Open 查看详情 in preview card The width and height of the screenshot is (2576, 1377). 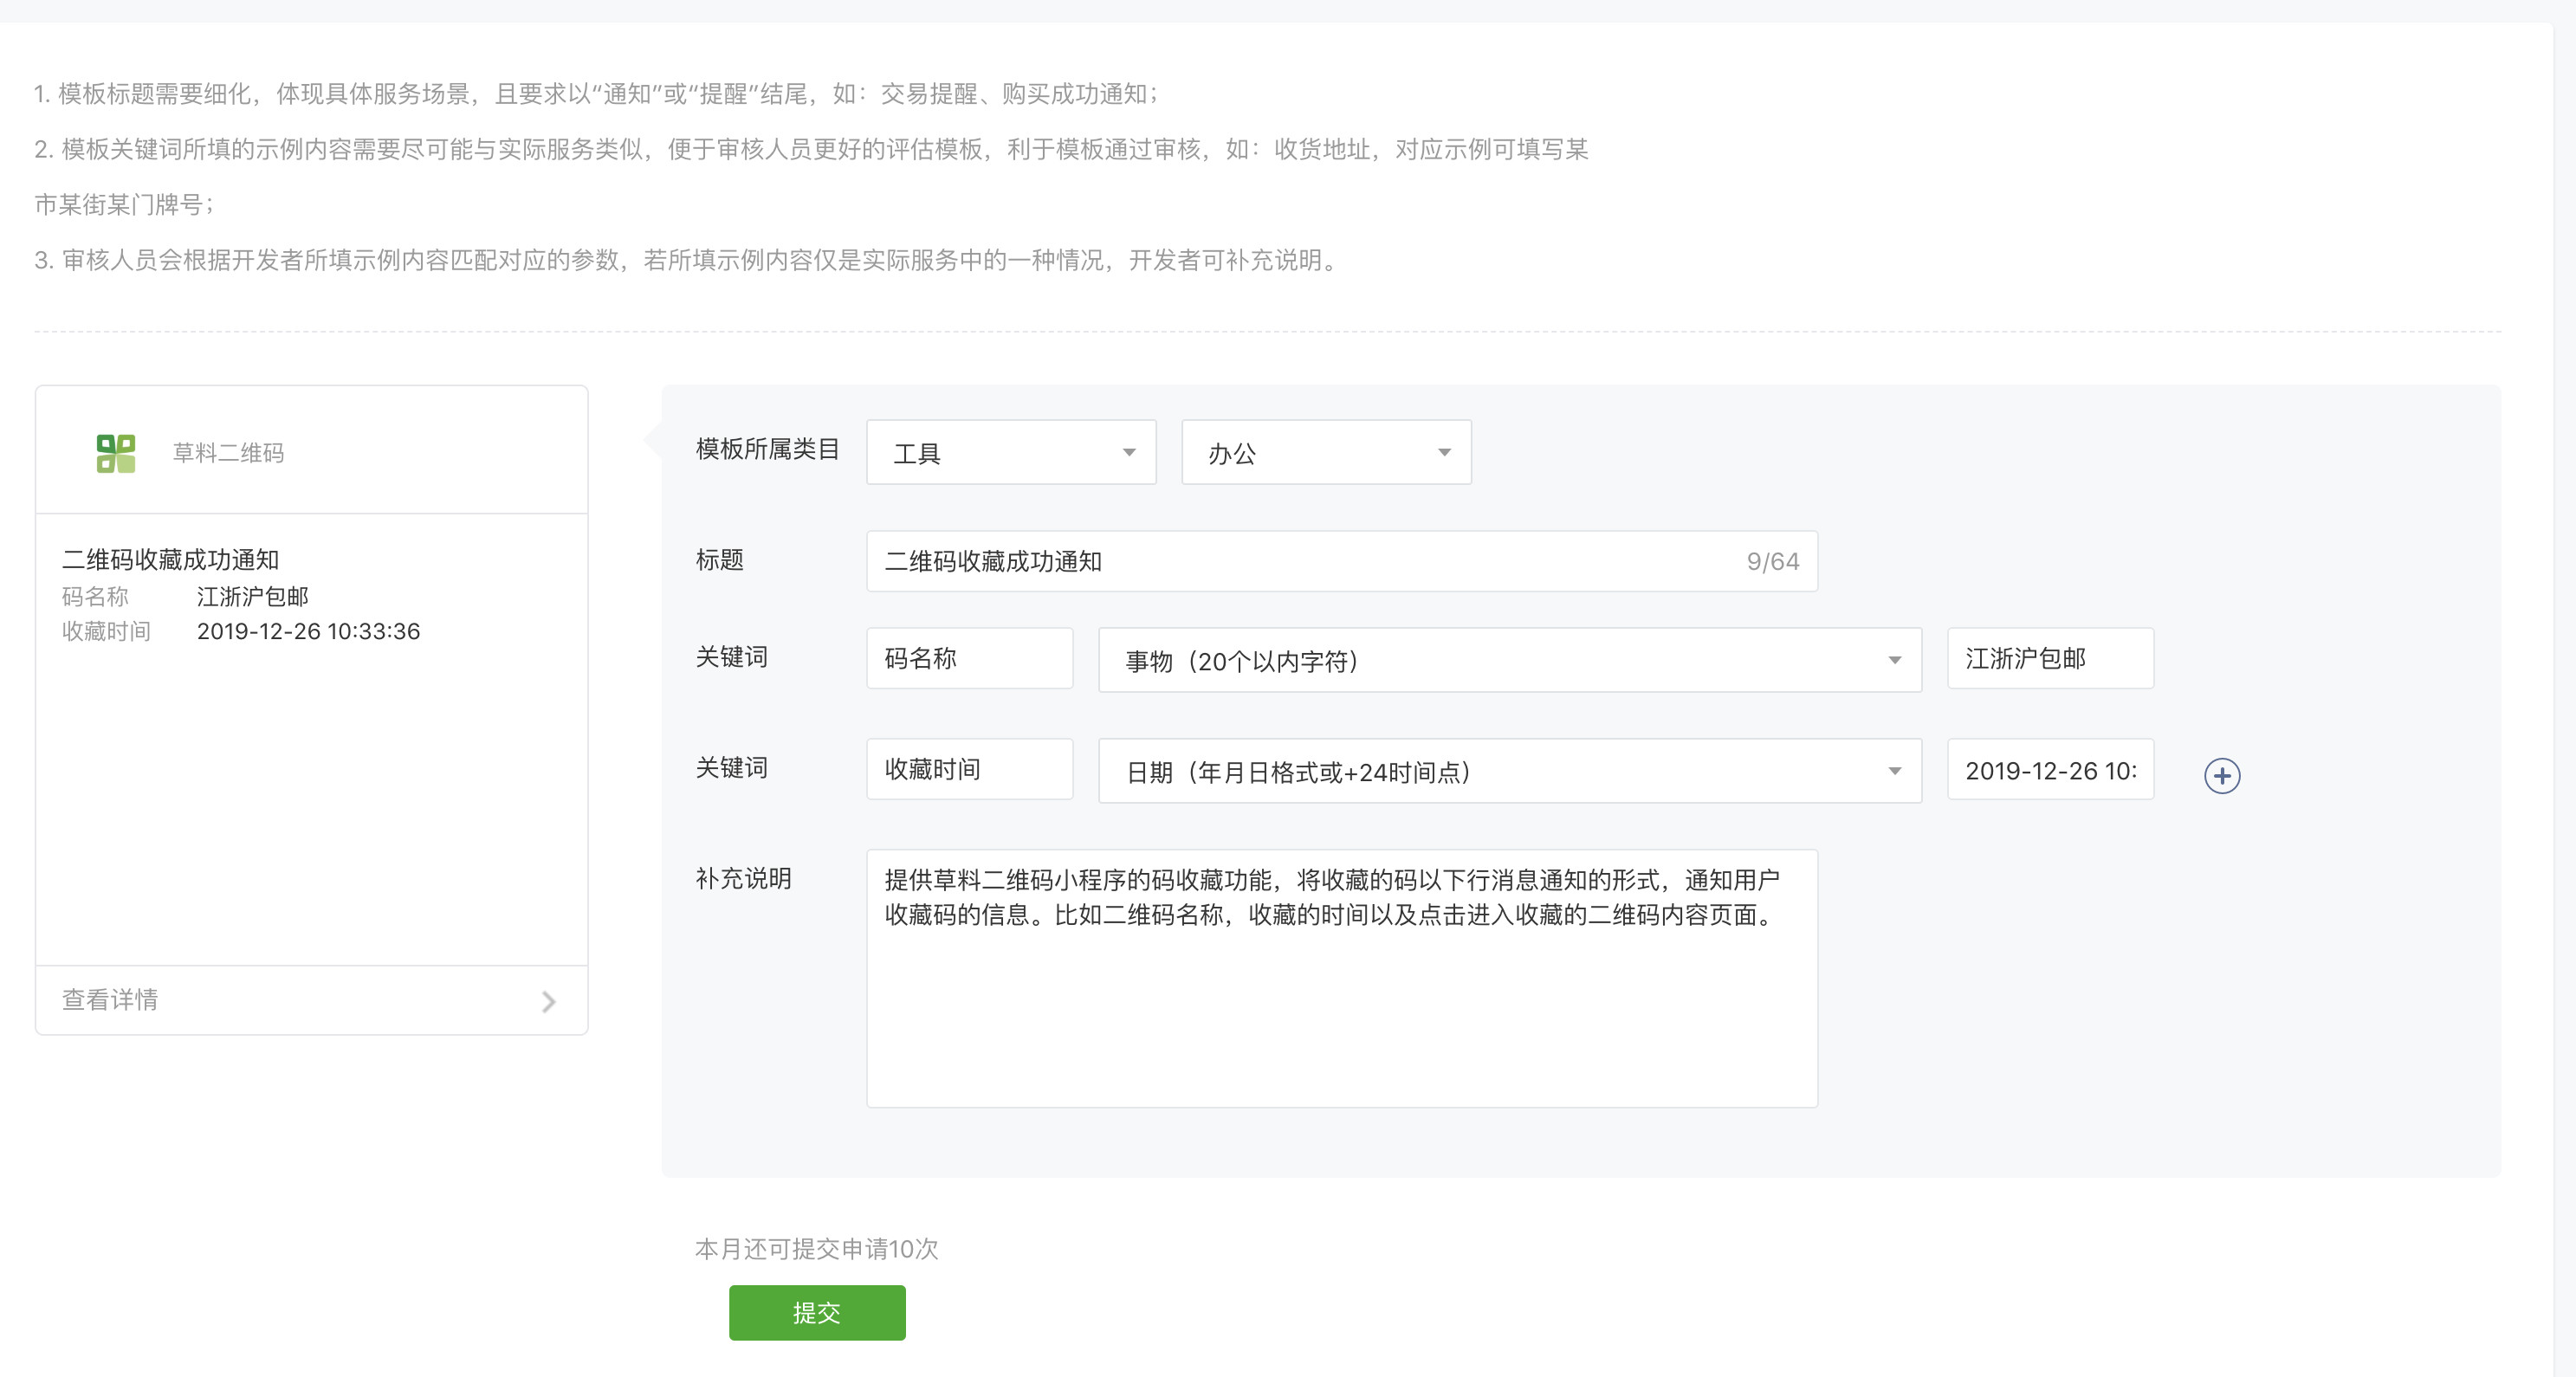point(110,1000)
